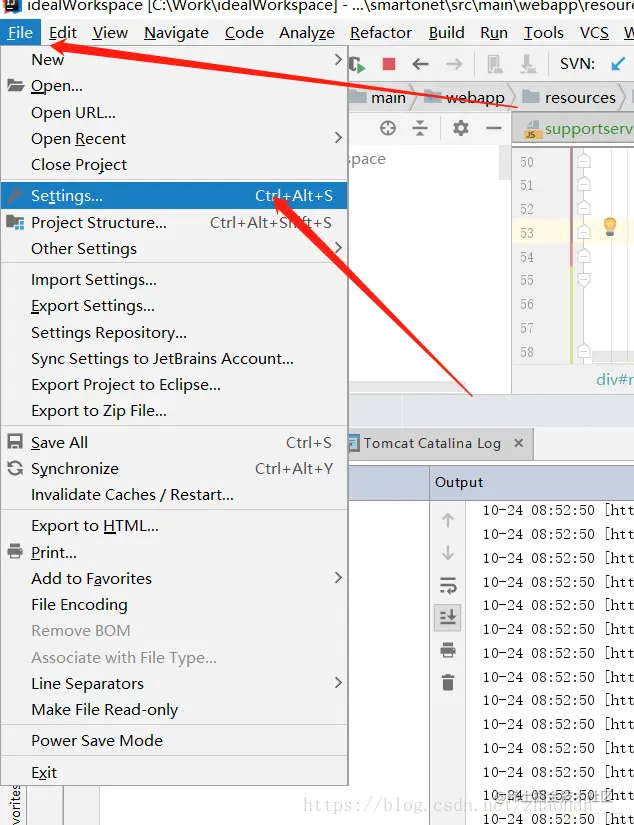
Task: Select Open URL... menu entry
Action: click(174, 113)
